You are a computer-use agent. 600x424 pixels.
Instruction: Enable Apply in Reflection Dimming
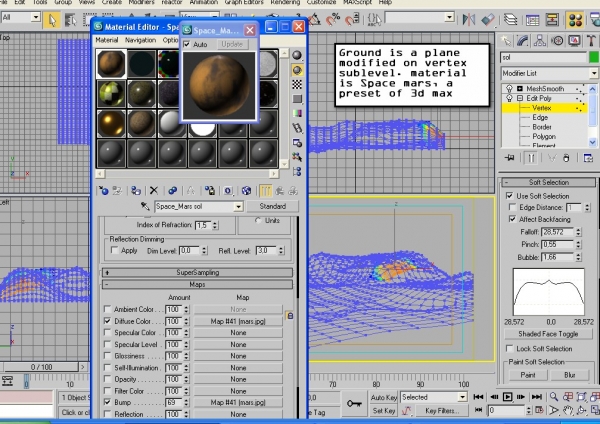[x=114, y=250]
